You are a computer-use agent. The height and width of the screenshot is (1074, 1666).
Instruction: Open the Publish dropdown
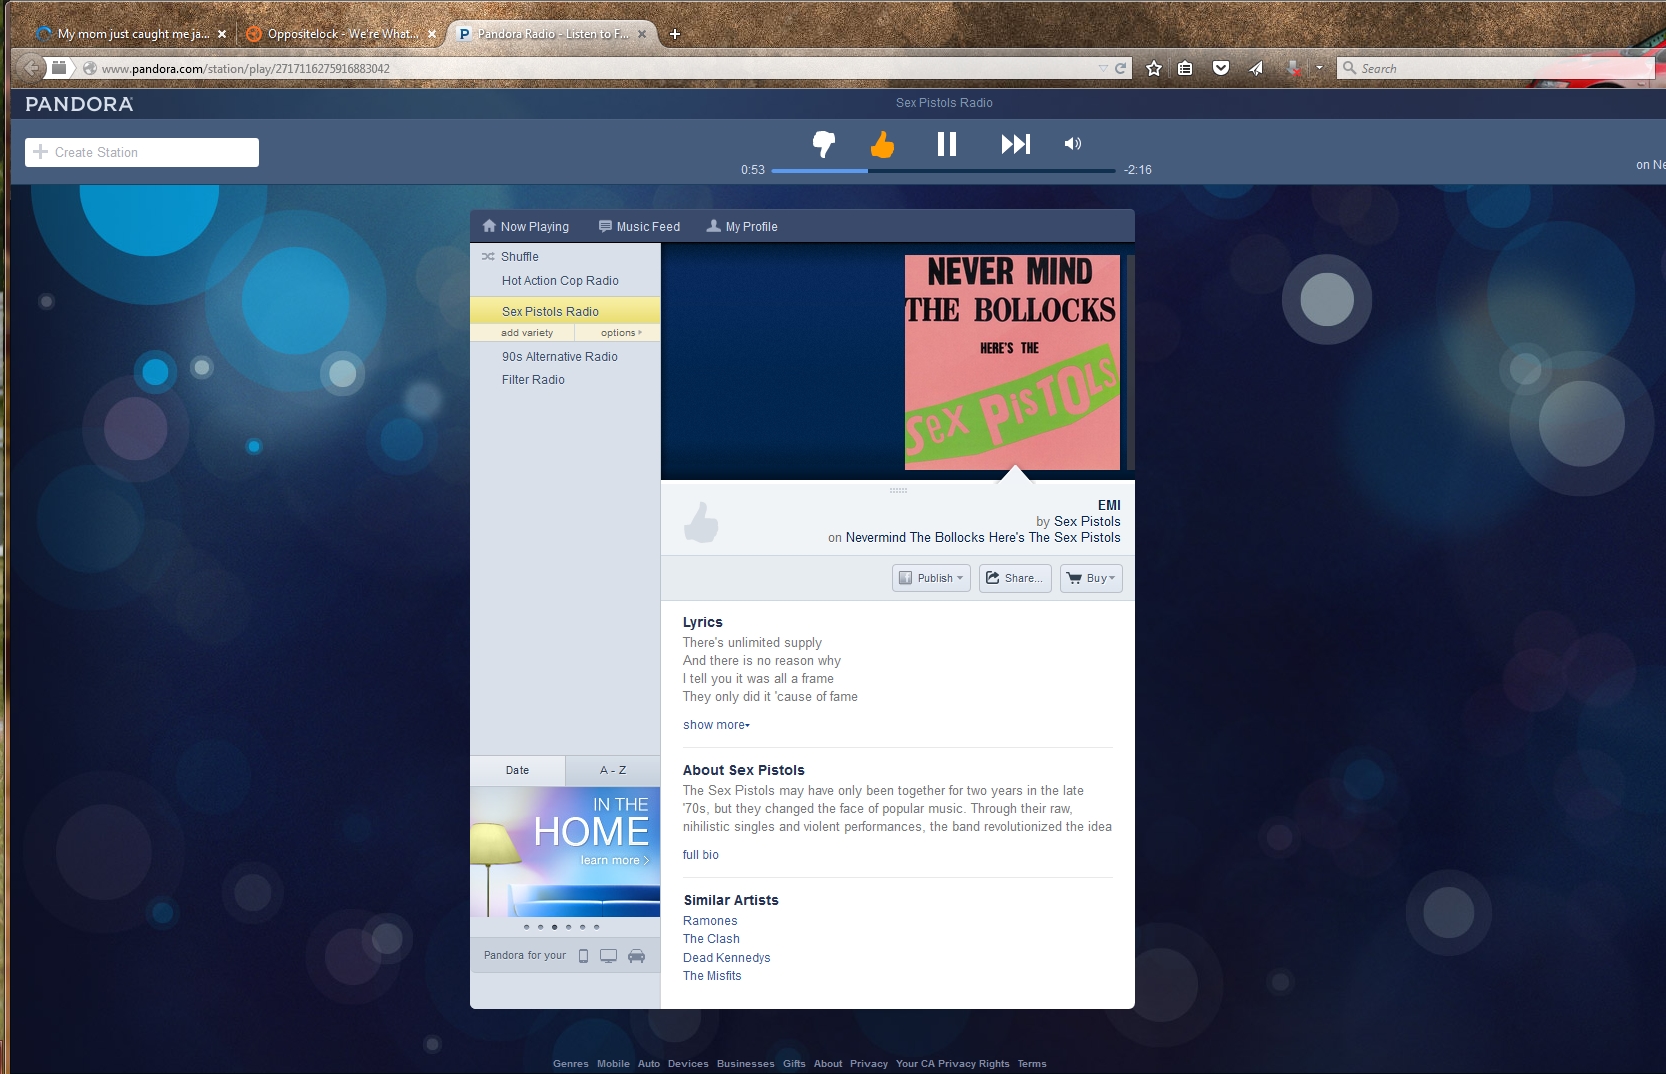pos(931,578)
